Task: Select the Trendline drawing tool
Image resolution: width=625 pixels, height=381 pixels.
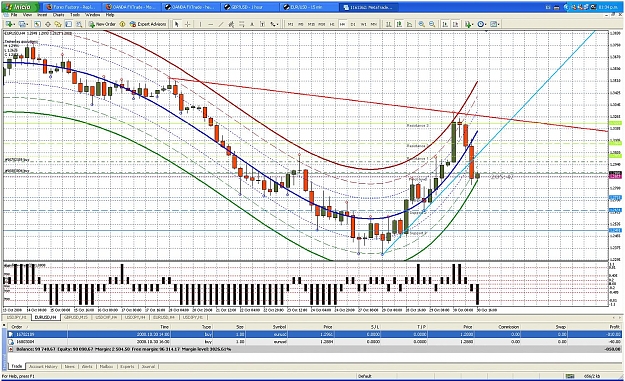Action: pos(221,24)
